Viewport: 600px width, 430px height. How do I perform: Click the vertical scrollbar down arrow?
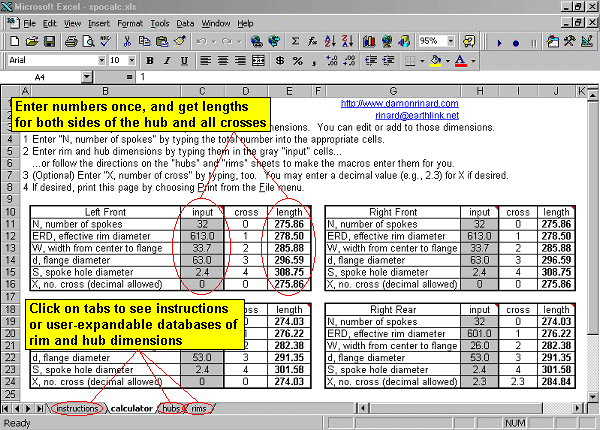[593, 396]
